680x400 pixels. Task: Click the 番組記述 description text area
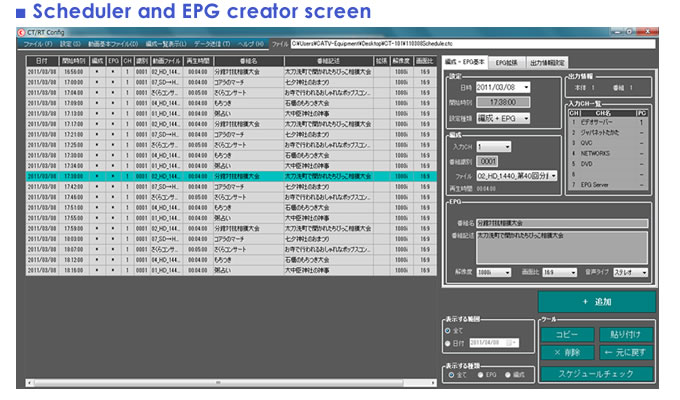click(562, 247)
